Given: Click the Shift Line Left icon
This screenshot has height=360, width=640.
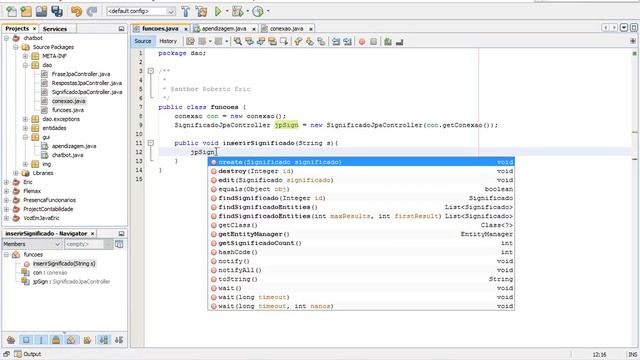Looking at the screenshot, I should [x=336, y=41].
